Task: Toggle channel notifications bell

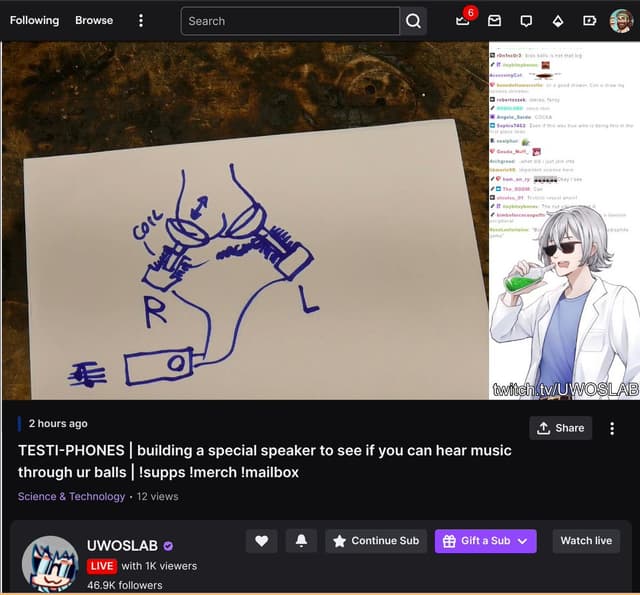Action: pos(301,541)
